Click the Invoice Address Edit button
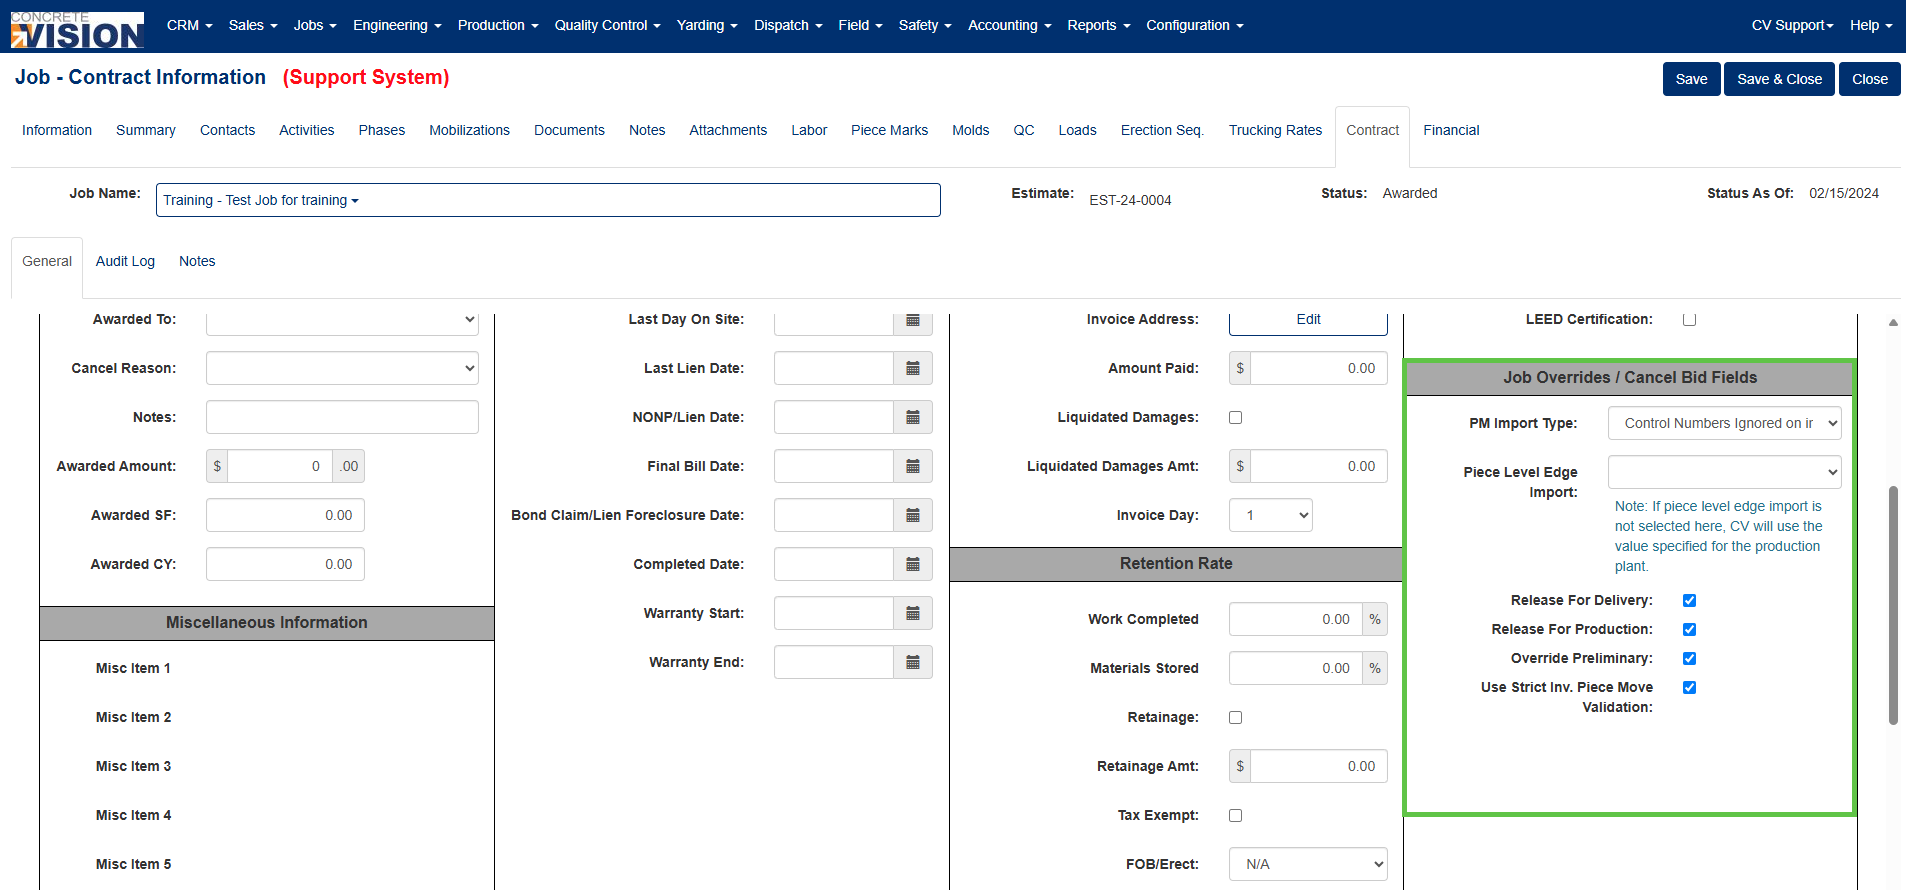Image resolution: width=1906 pixels, height=890 pixels. (x=1308, y=320)
